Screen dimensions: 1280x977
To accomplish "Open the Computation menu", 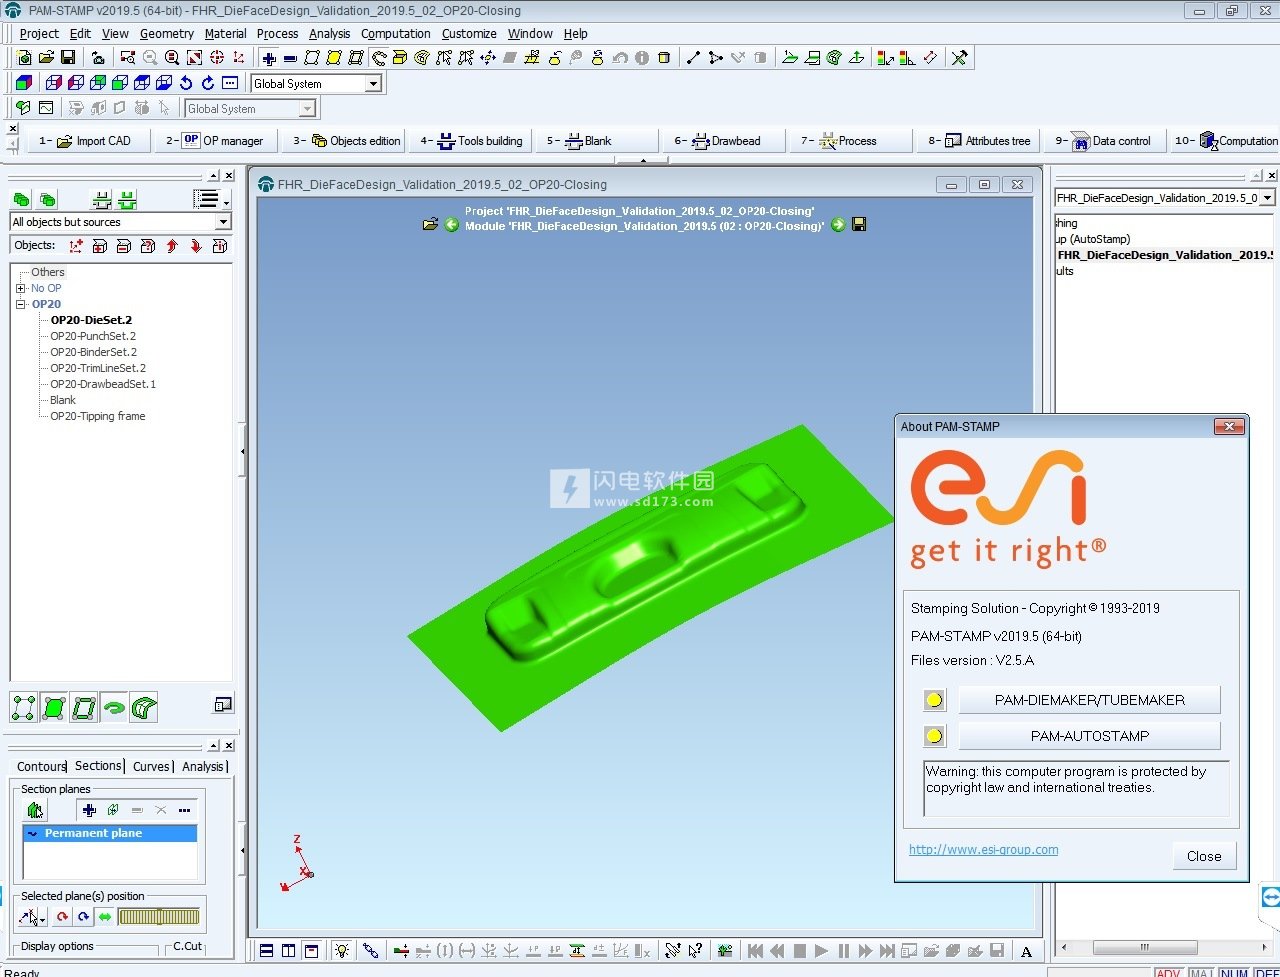I will click(x=395, y=33).
